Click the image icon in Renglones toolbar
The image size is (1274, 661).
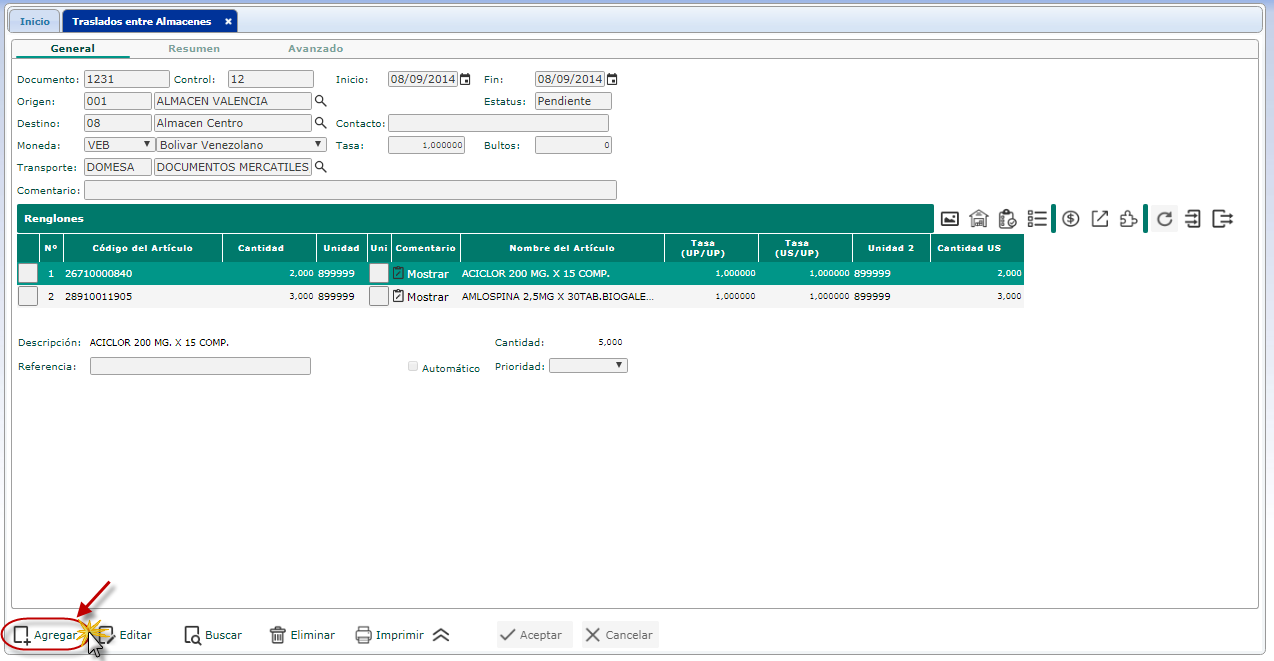950,219
